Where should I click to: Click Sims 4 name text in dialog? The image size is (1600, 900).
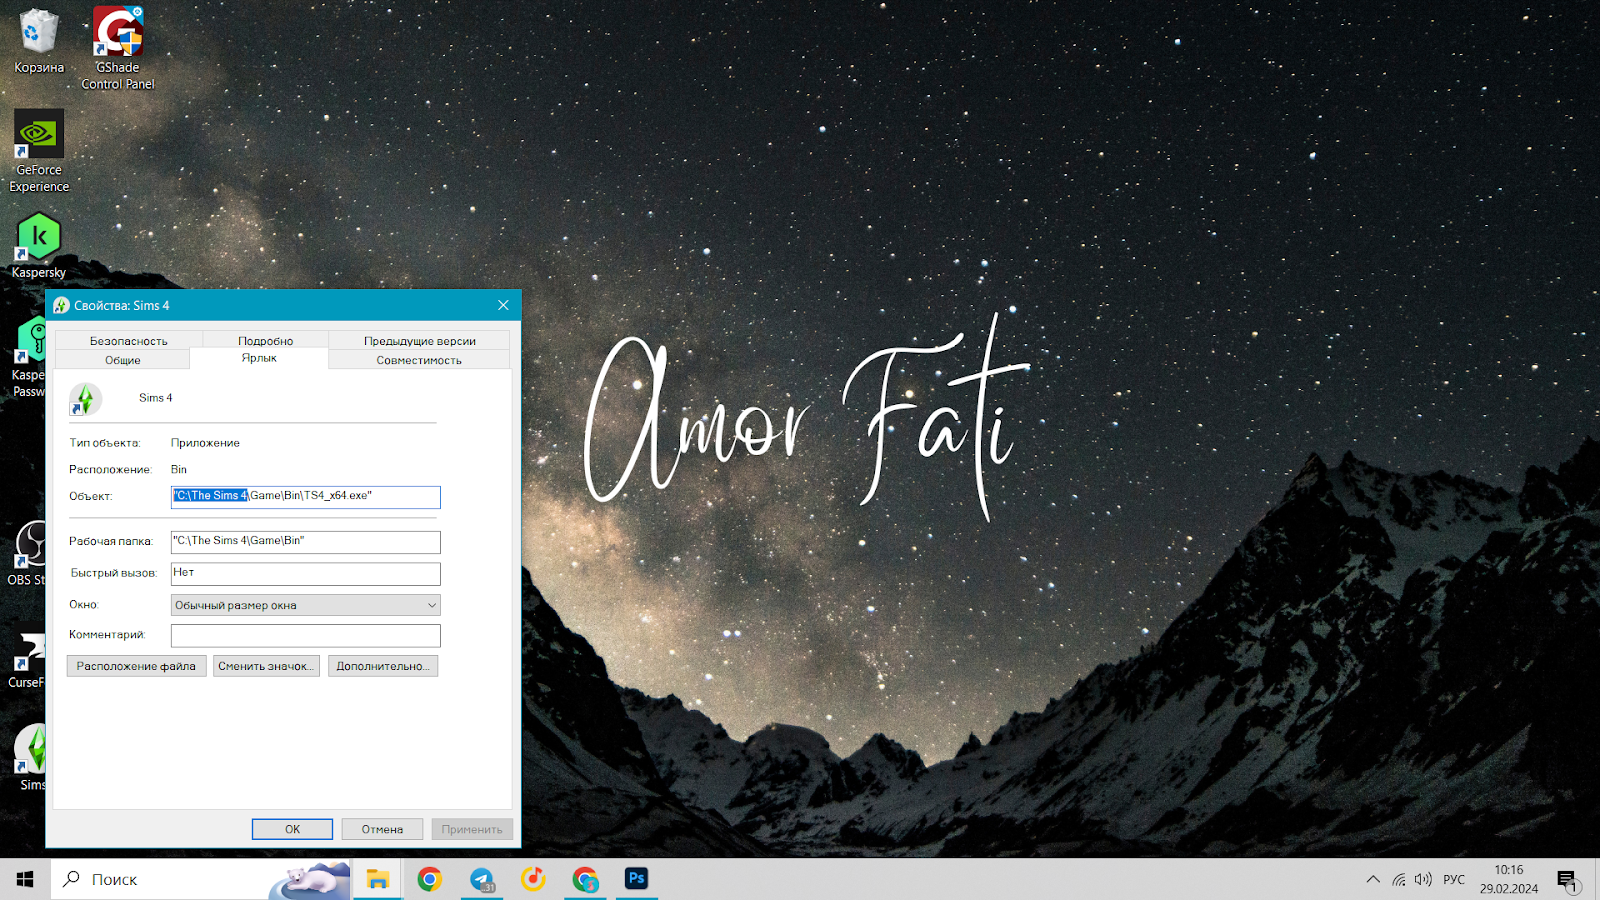point(155,398)
